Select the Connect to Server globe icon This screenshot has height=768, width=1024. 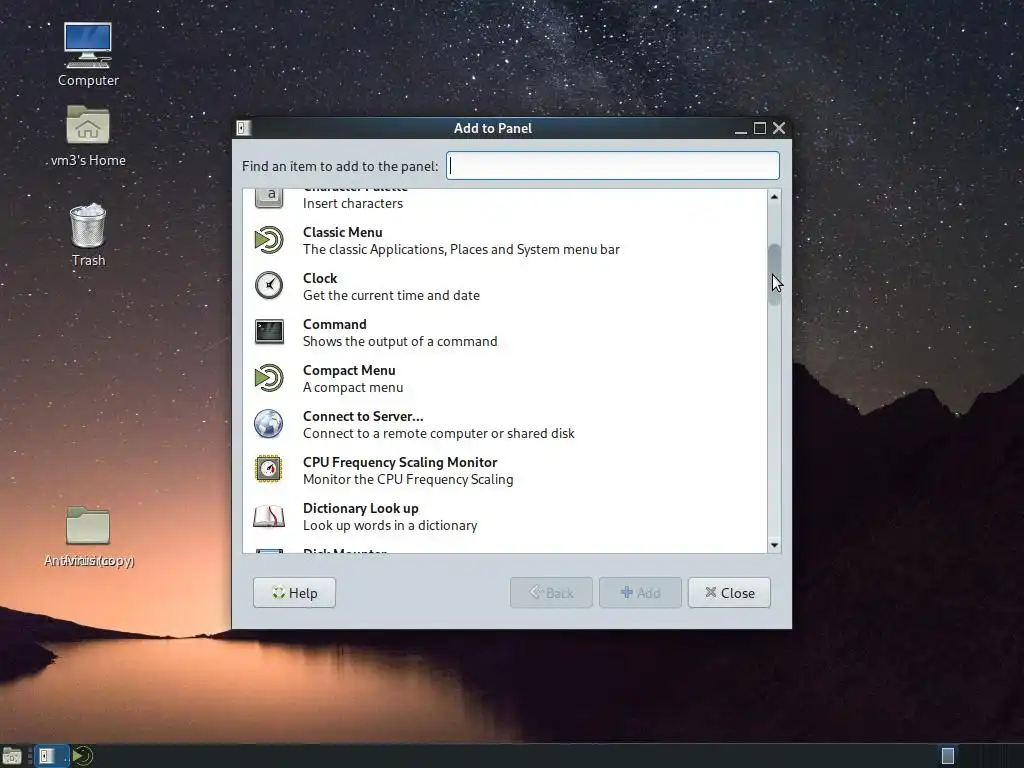(268, 424)
